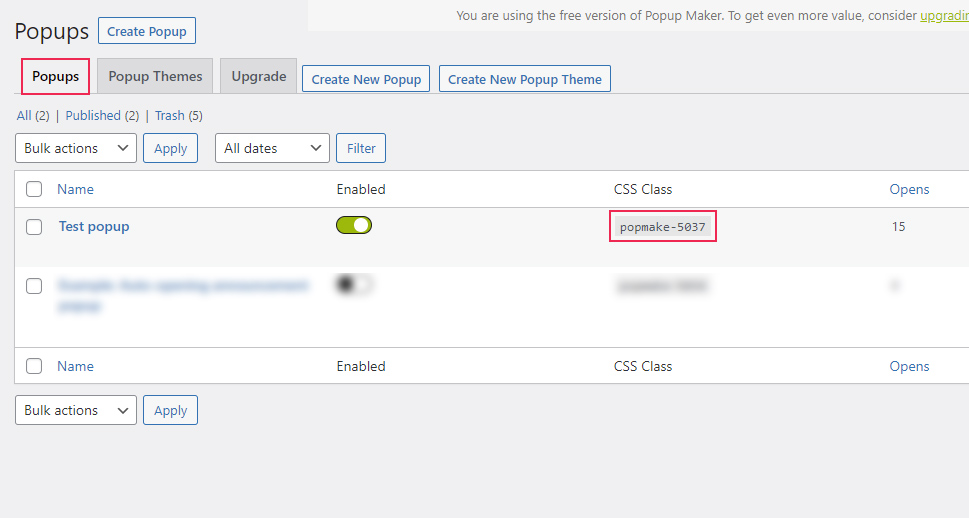Switch to the Upgrade tab
The height and width of the screenshot is (518, 969).
[x=259, y=77]
